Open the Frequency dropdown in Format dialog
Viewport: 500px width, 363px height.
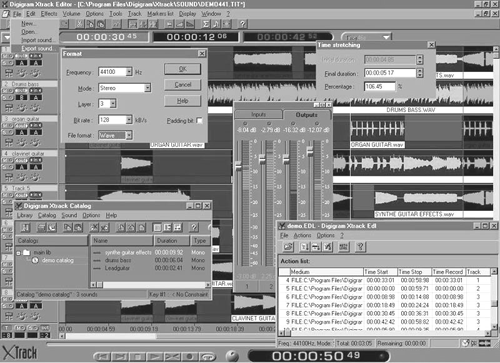tap(129, 72)
